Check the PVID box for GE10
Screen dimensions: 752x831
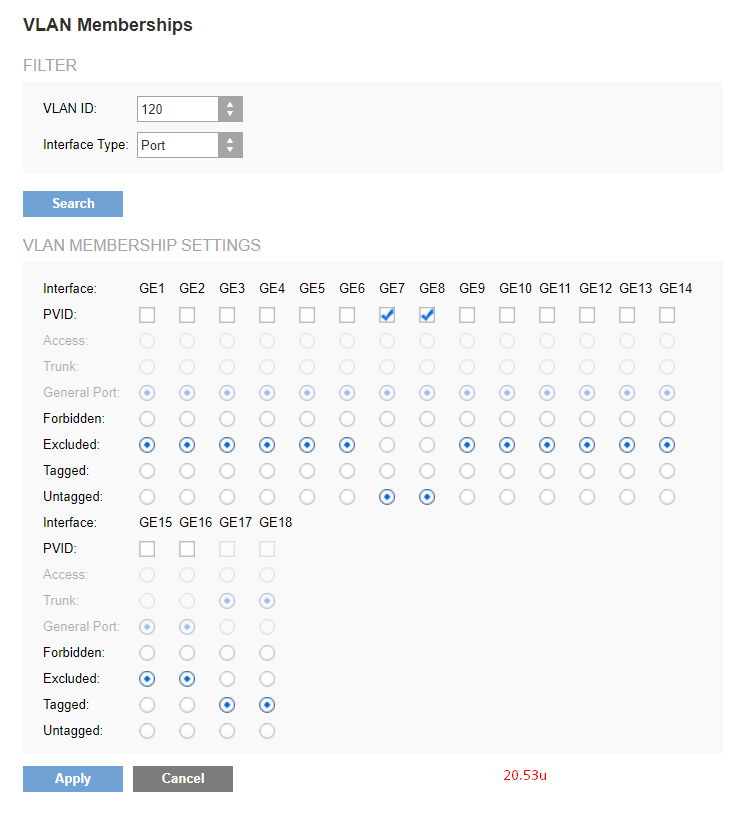click(x=507, y=315)
